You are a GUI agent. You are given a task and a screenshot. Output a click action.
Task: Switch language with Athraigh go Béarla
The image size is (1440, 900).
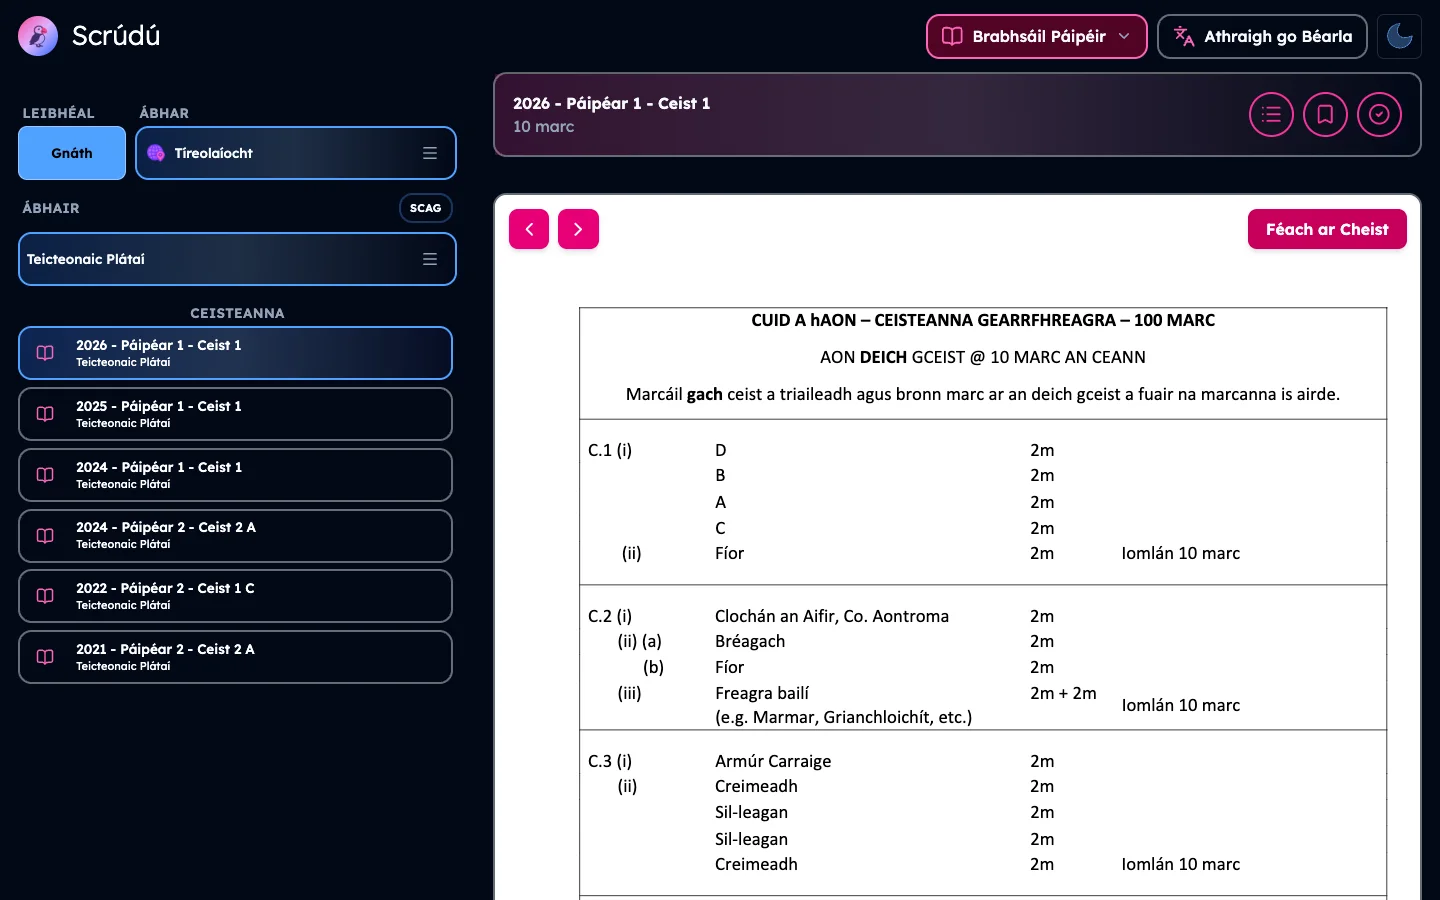pyautogui.click(x=1262, y=36)
